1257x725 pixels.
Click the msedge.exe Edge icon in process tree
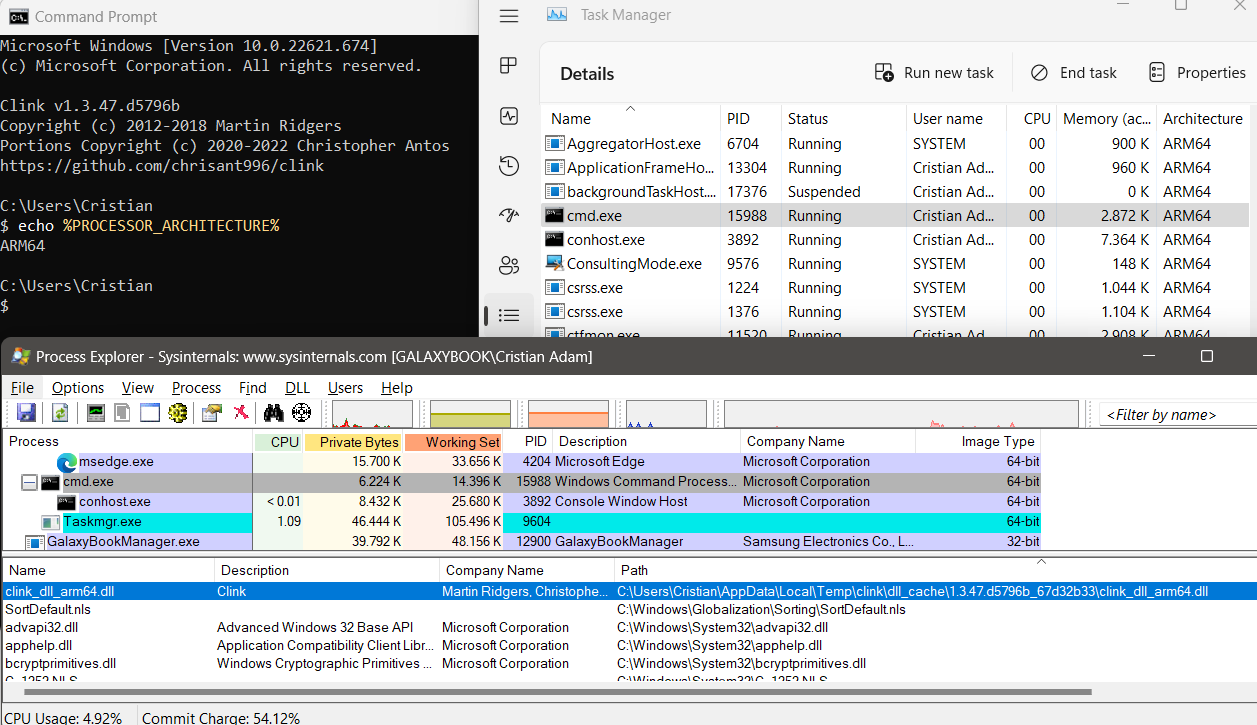coord(67,462)
